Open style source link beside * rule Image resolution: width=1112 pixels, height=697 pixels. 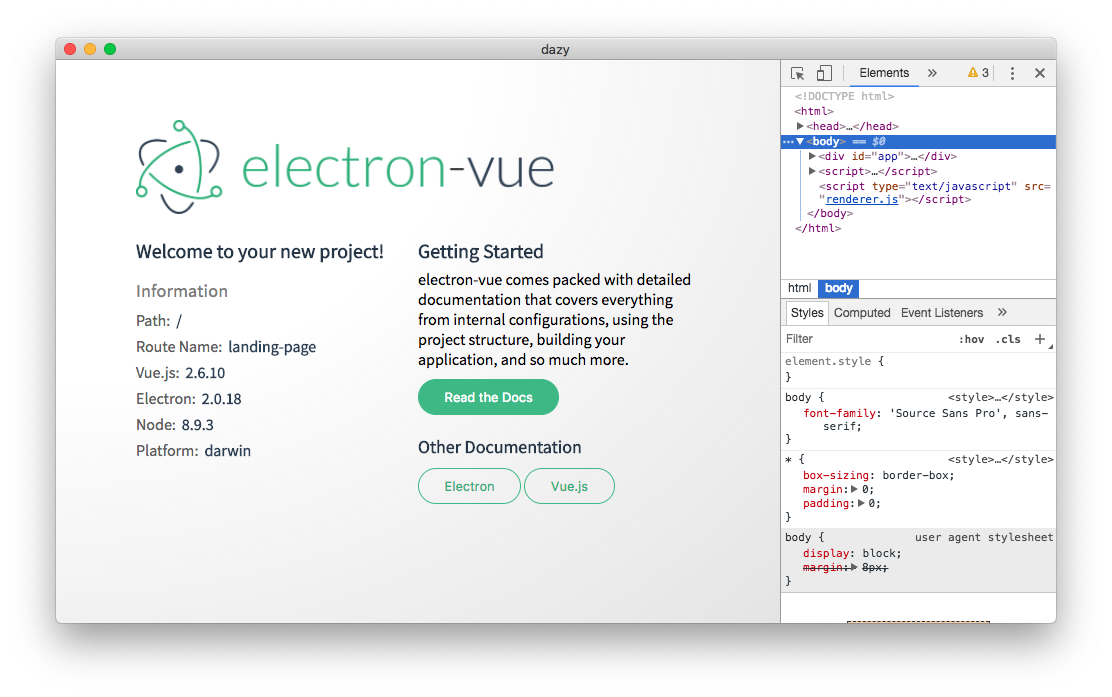1000,459
